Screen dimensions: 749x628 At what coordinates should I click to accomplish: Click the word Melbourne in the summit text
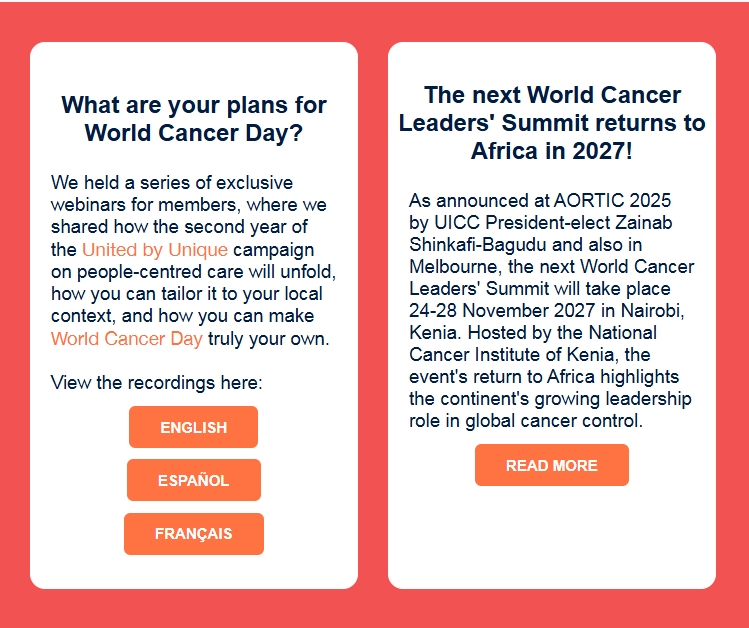[455, 266]
